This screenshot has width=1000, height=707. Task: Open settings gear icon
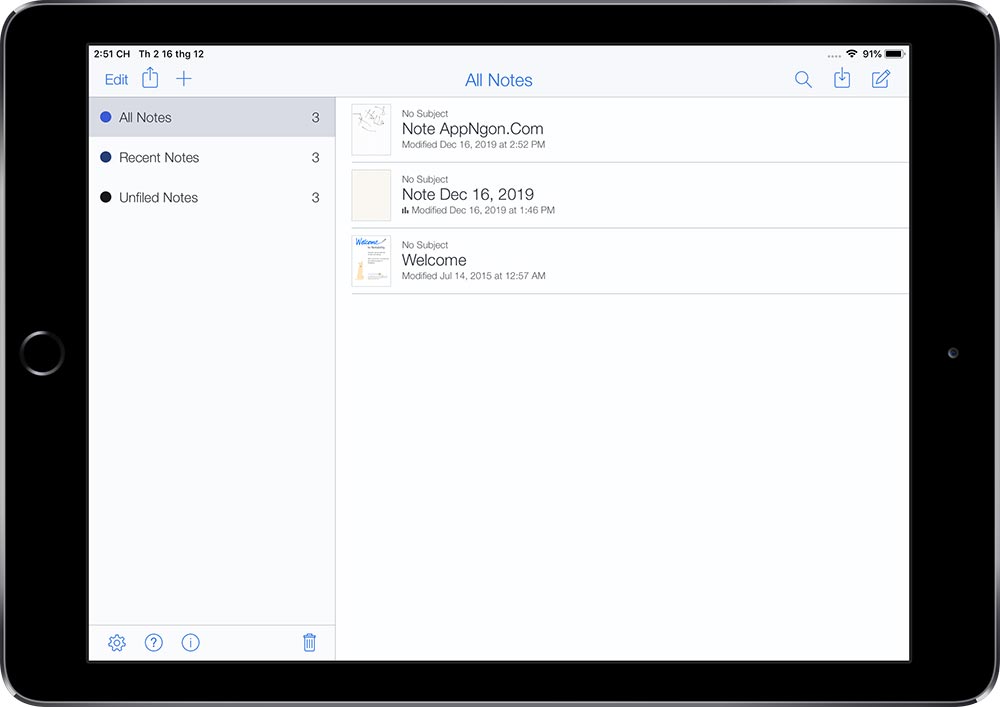117,643
